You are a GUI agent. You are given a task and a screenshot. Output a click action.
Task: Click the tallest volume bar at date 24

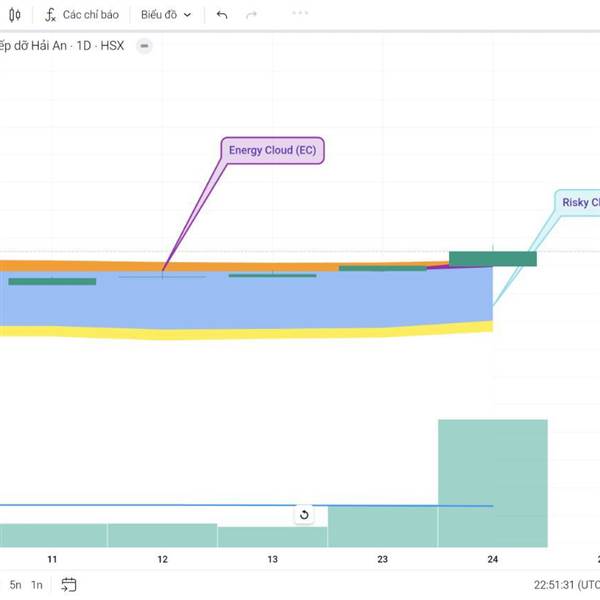tap(493, 482)
